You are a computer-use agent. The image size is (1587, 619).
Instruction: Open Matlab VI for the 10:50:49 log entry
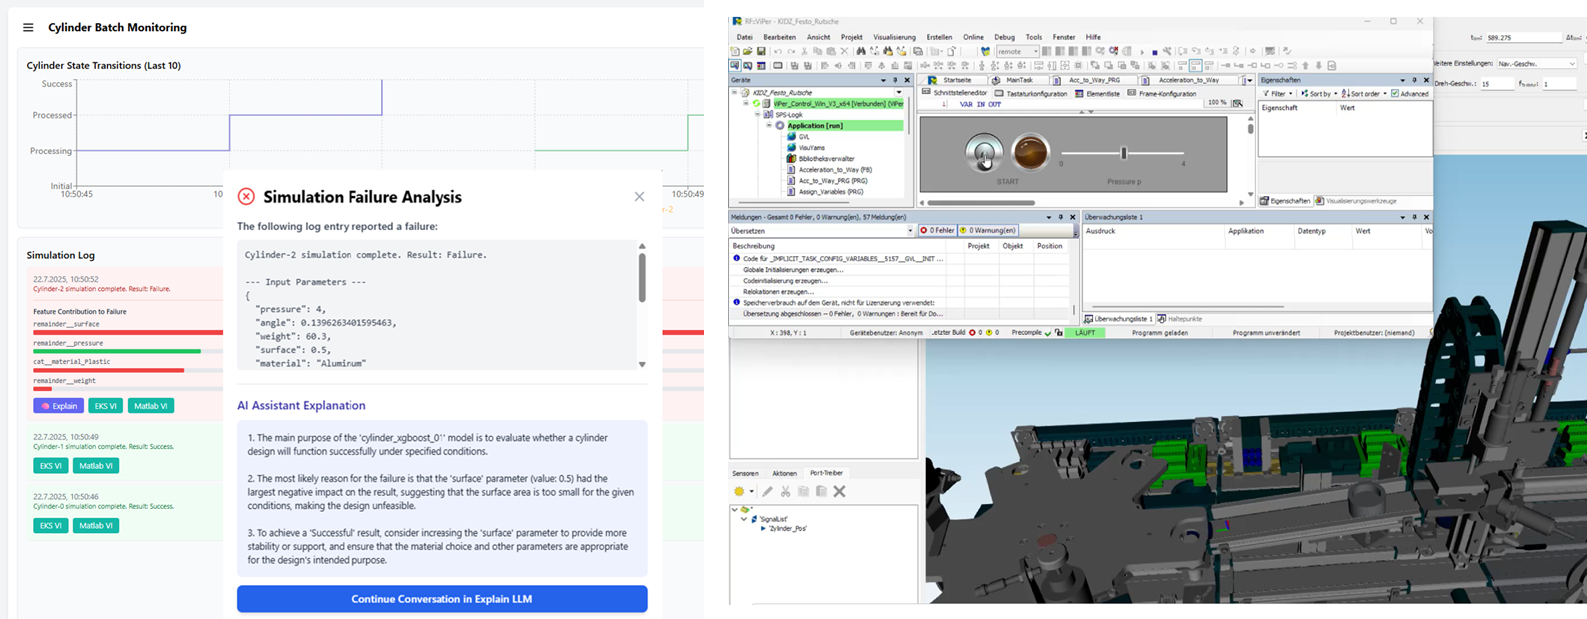[96, 466]
